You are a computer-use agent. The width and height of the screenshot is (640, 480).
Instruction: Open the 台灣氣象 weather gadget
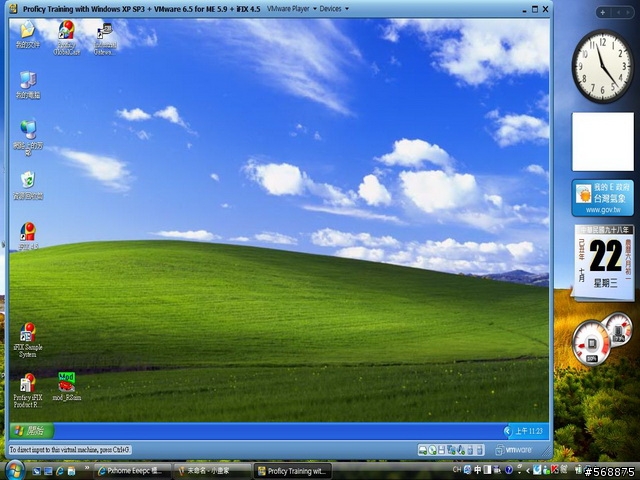(603, 198)
